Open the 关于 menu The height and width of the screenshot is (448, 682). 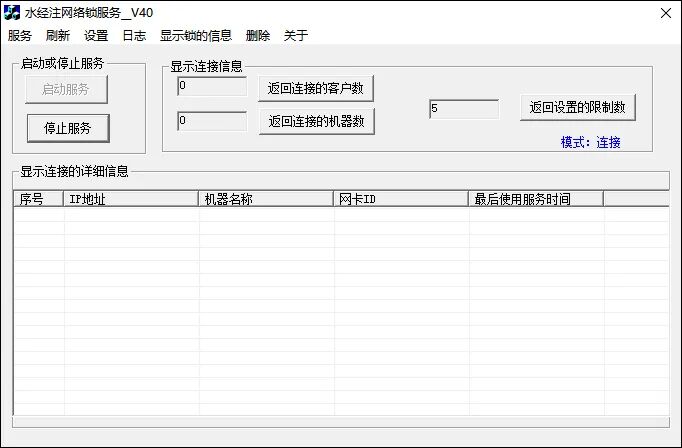[x=296, y=36]
